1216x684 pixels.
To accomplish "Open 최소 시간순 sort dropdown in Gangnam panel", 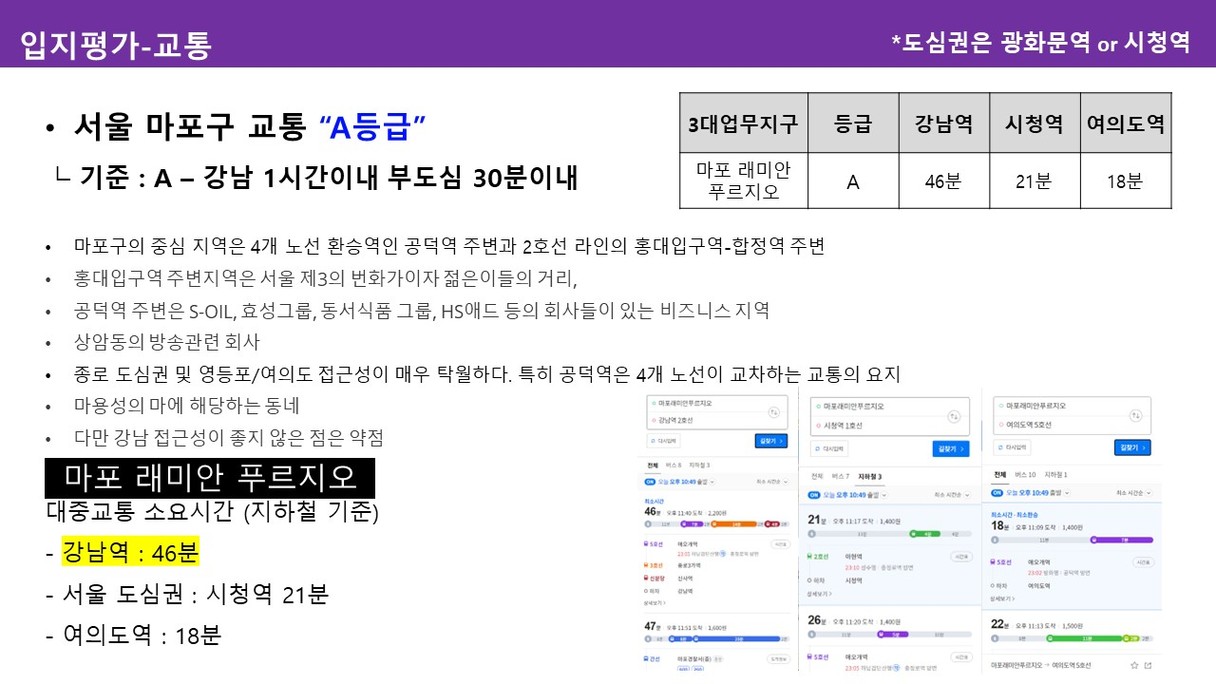I will 772,481.
